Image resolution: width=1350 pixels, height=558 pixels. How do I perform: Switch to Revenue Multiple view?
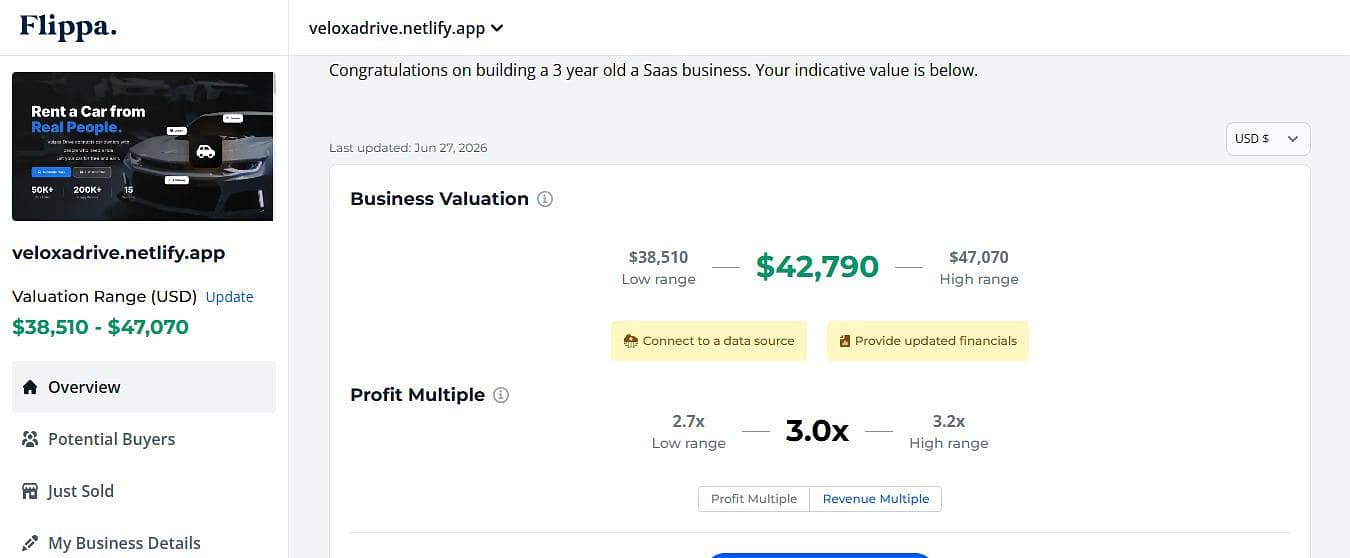point(876,499)
